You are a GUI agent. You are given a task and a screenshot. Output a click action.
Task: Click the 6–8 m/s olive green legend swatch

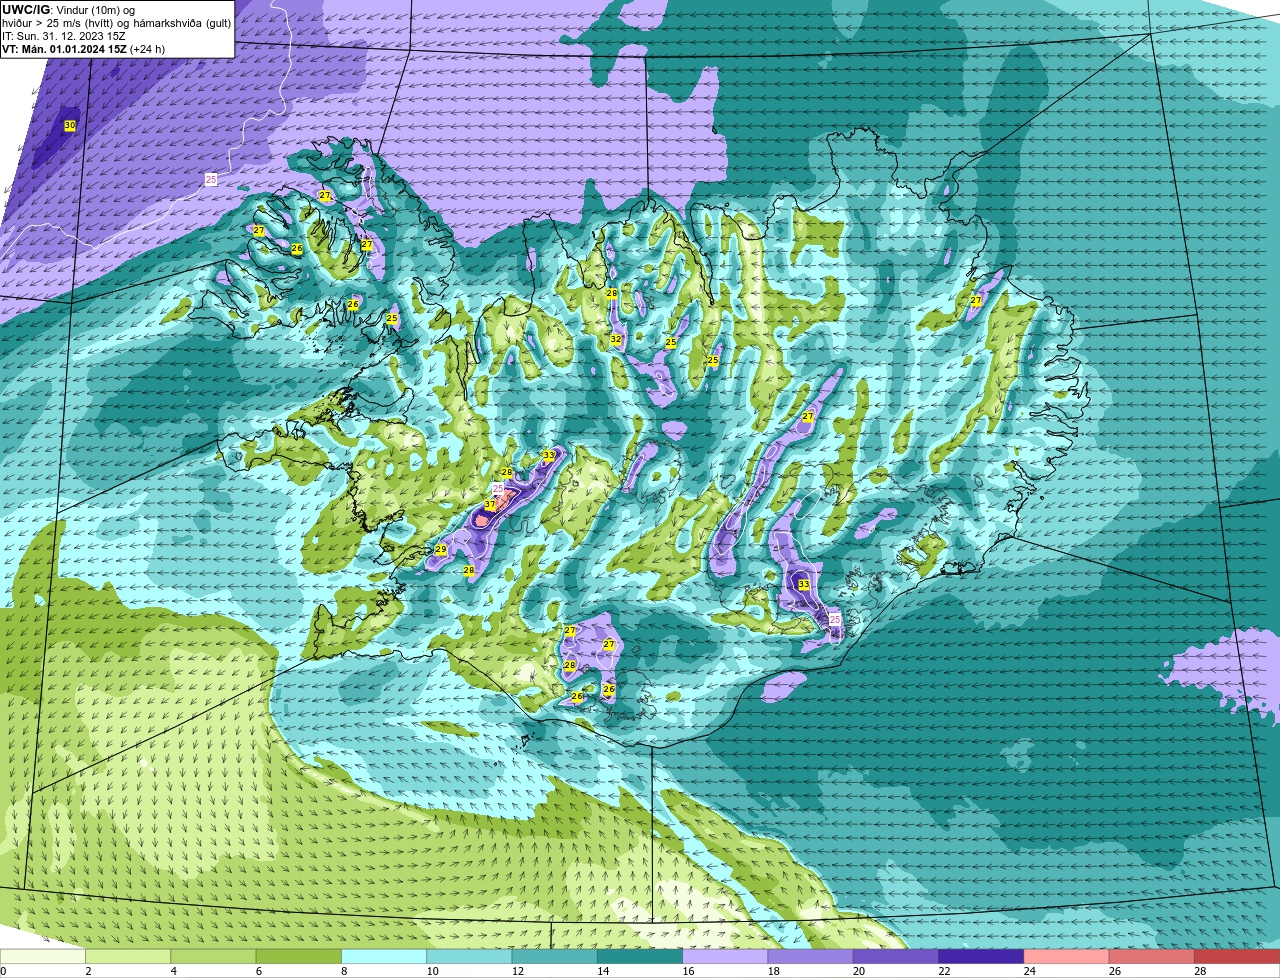pyautogui.click(x=299, y=956)
